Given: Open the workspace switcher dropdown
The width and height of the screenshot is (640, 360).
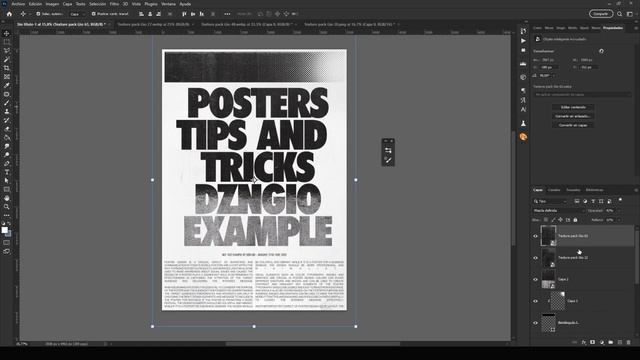Looking at the screenshot, I should pyautogui.click(x=630, y=14).
